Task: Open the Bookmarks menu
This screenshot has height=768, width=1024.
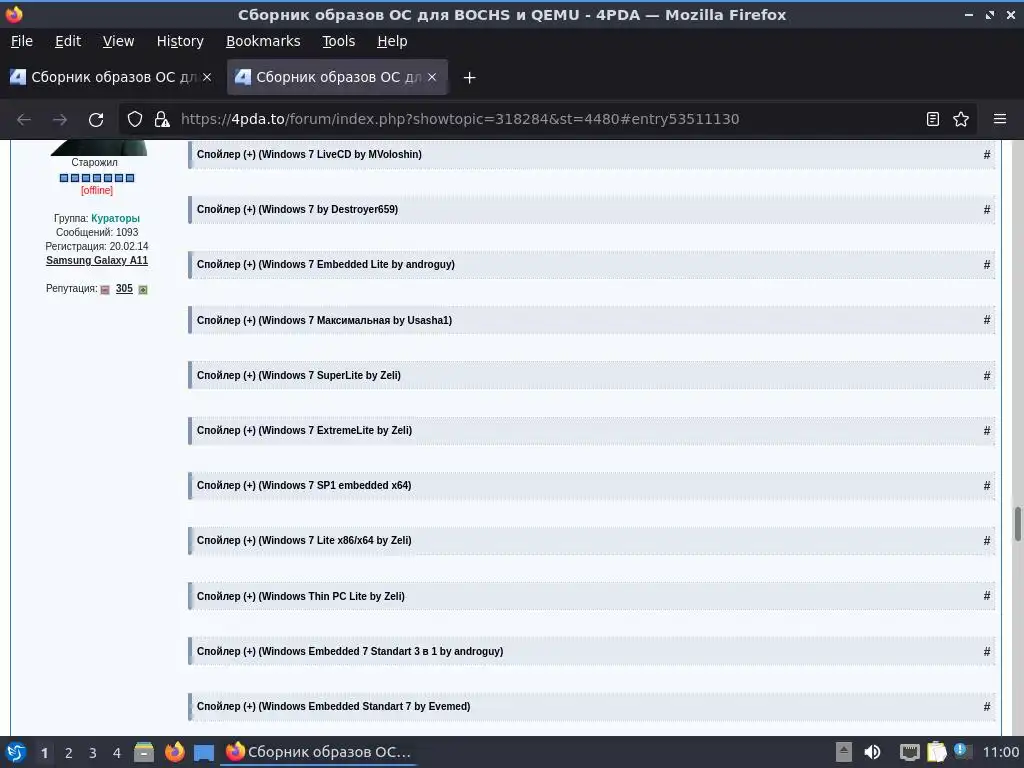Action: pyautogui.click(x=263, y=41)
